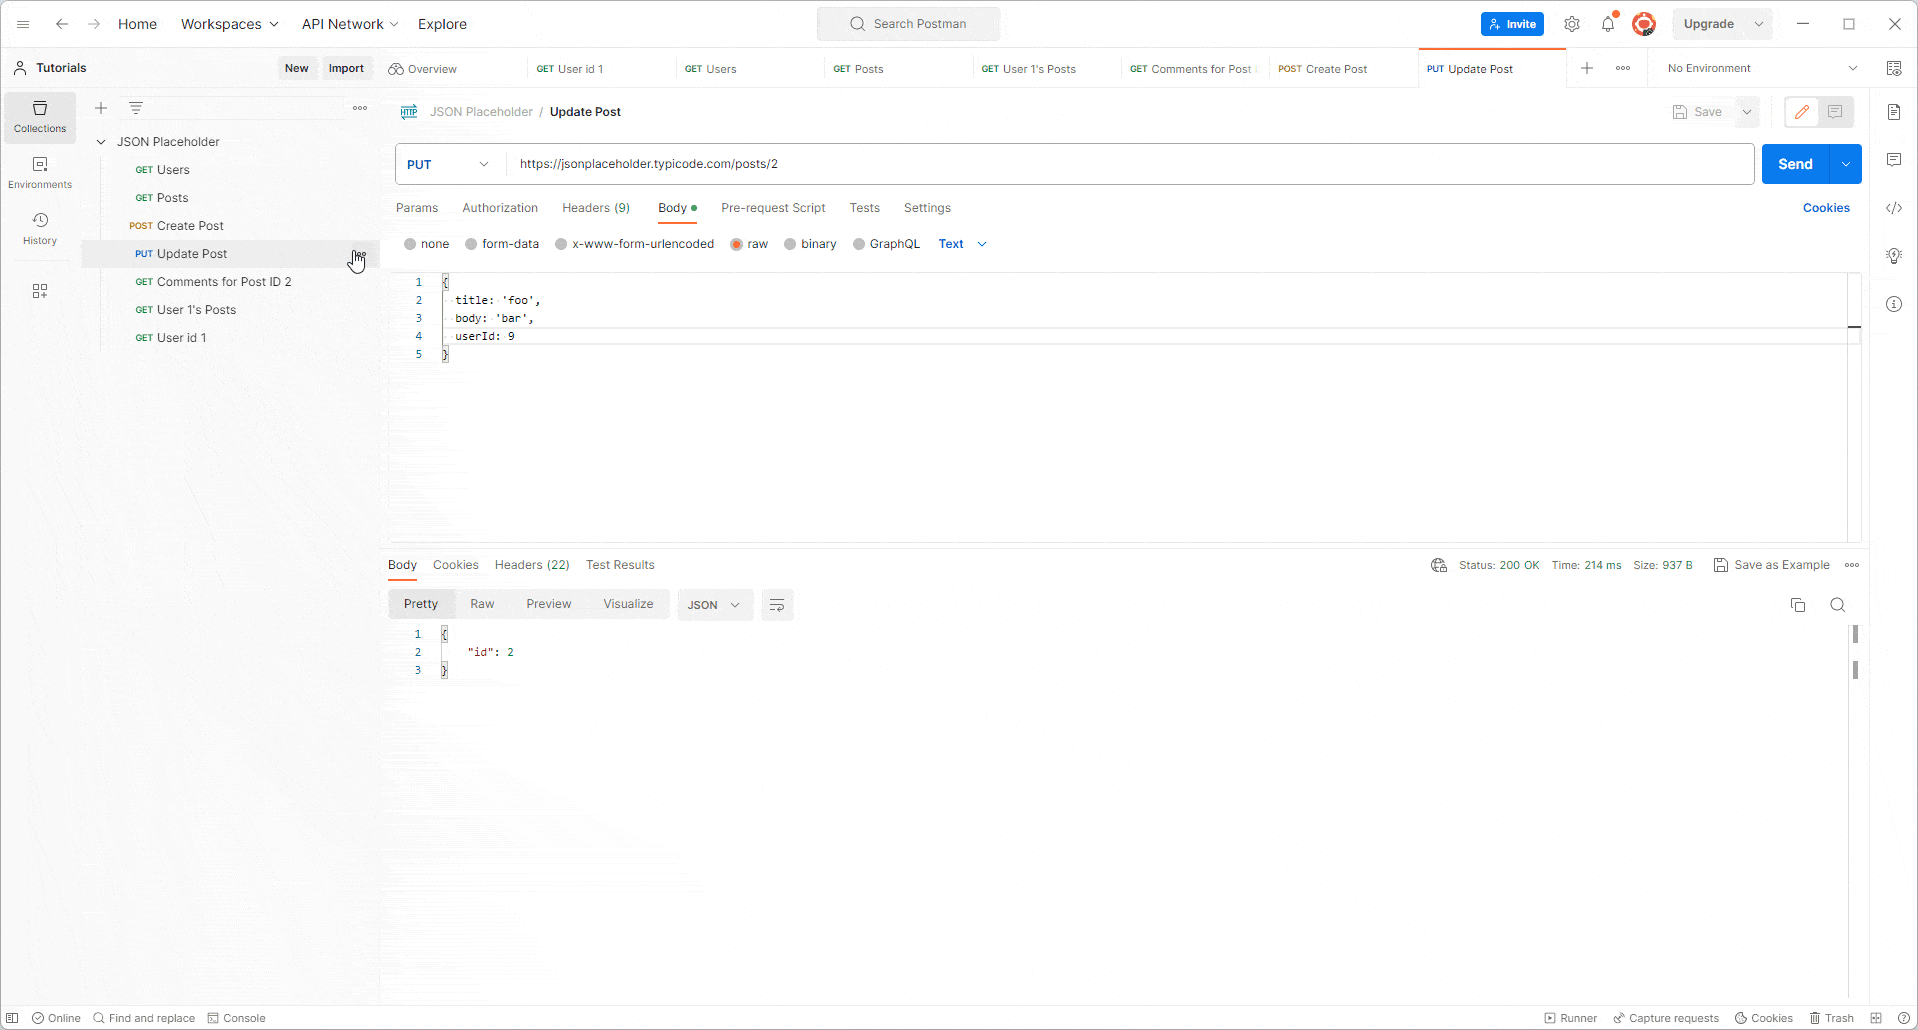Select the x-www-form-urlencoded body type
Screen dimensions: 1918x1030
click(561, 244)
